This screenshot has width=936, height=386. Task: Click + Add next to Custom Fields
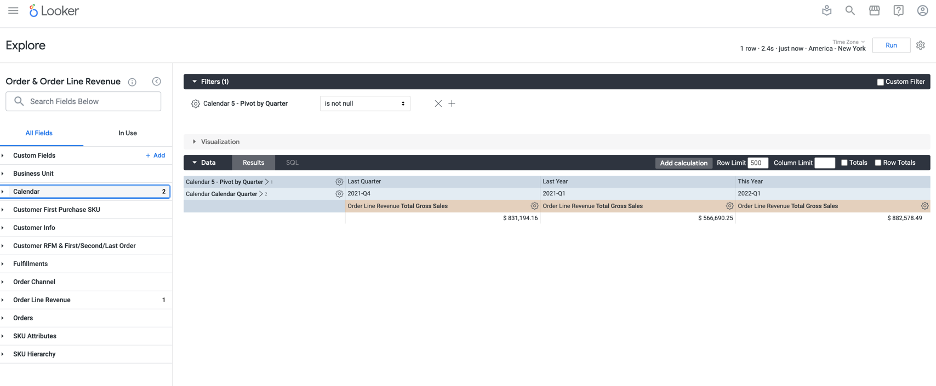pyautogui.click(x=155, y=156)
